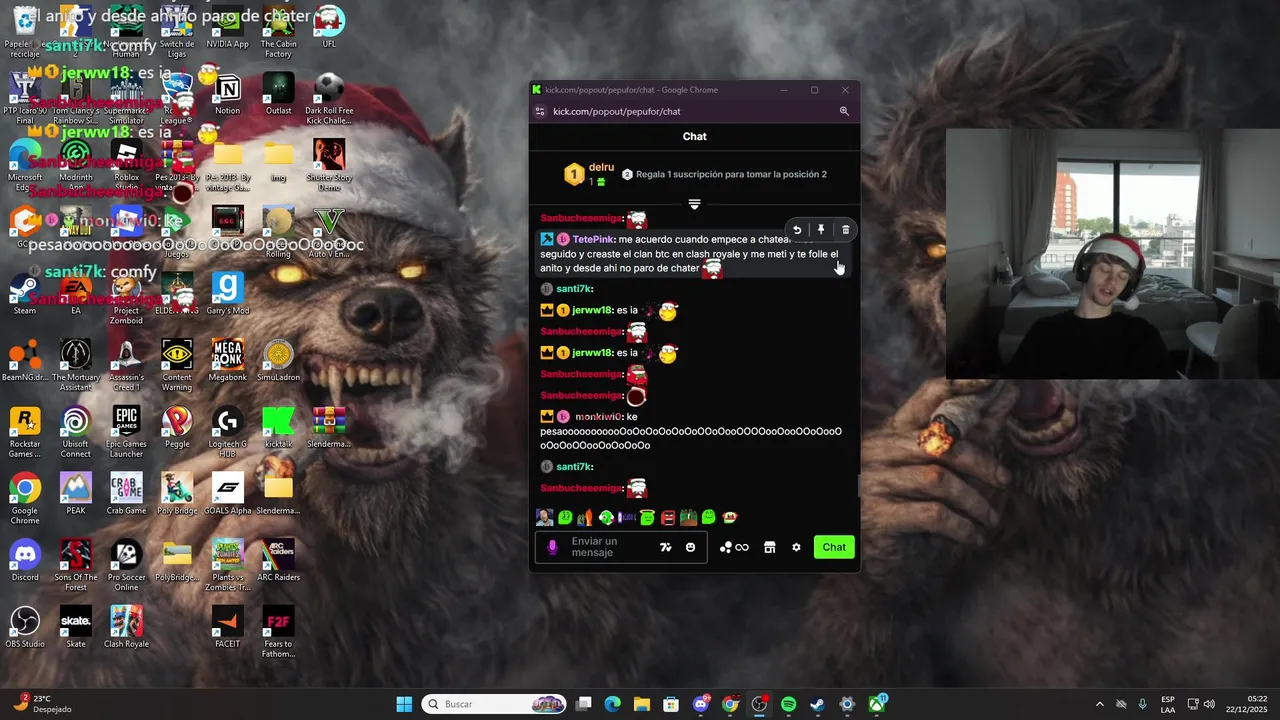The width and height of the screenshot is (1280, 720).
Task: Open Google Chrome desktop shortcut
Action: (25, 498)
